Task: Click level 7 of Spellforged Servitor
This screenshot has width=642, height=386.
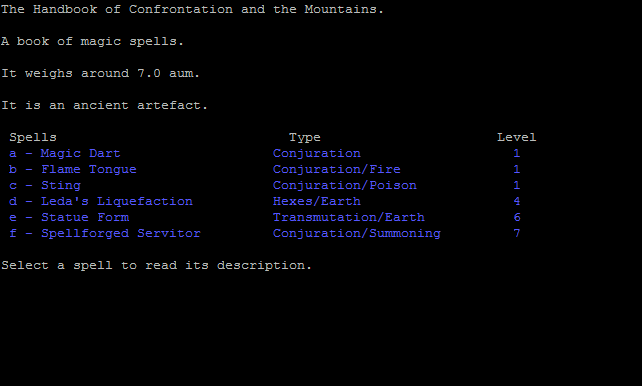Action: click(517, 233)
